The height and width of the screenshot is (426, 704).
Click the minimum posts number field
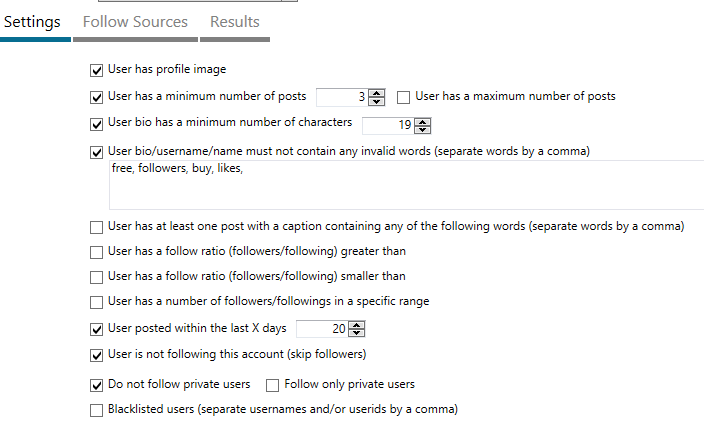pyautogui.click(x=342, y=97)
